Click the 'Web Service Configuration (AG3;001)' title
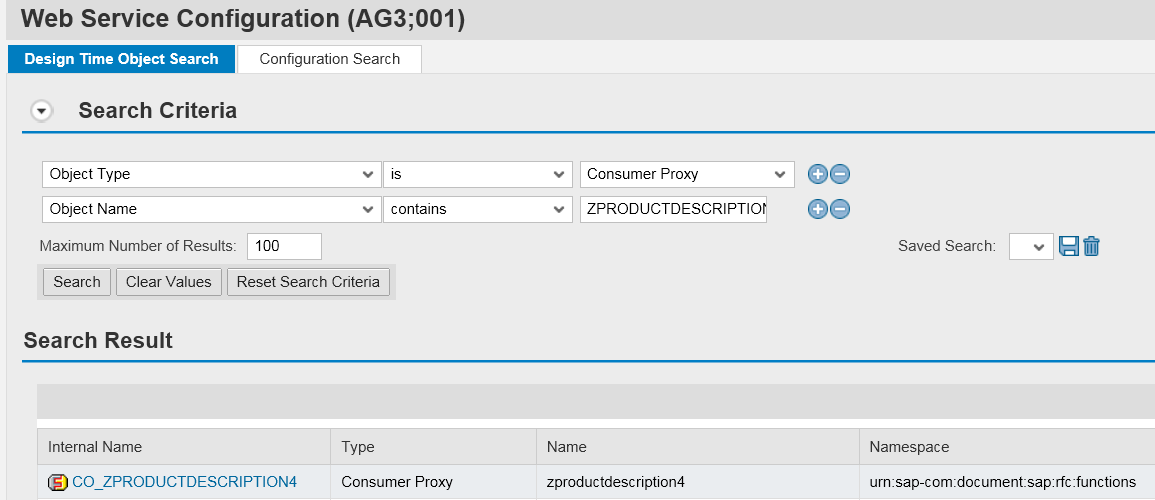The height and width of the screenshot is (500, 1155). [243, 18]
